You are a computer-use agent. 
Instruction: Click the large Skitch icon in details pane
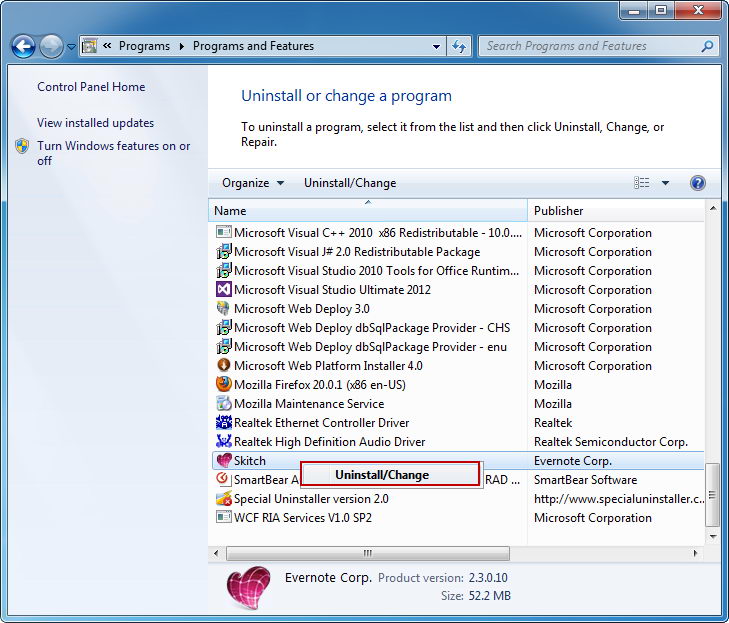(248, 587)
